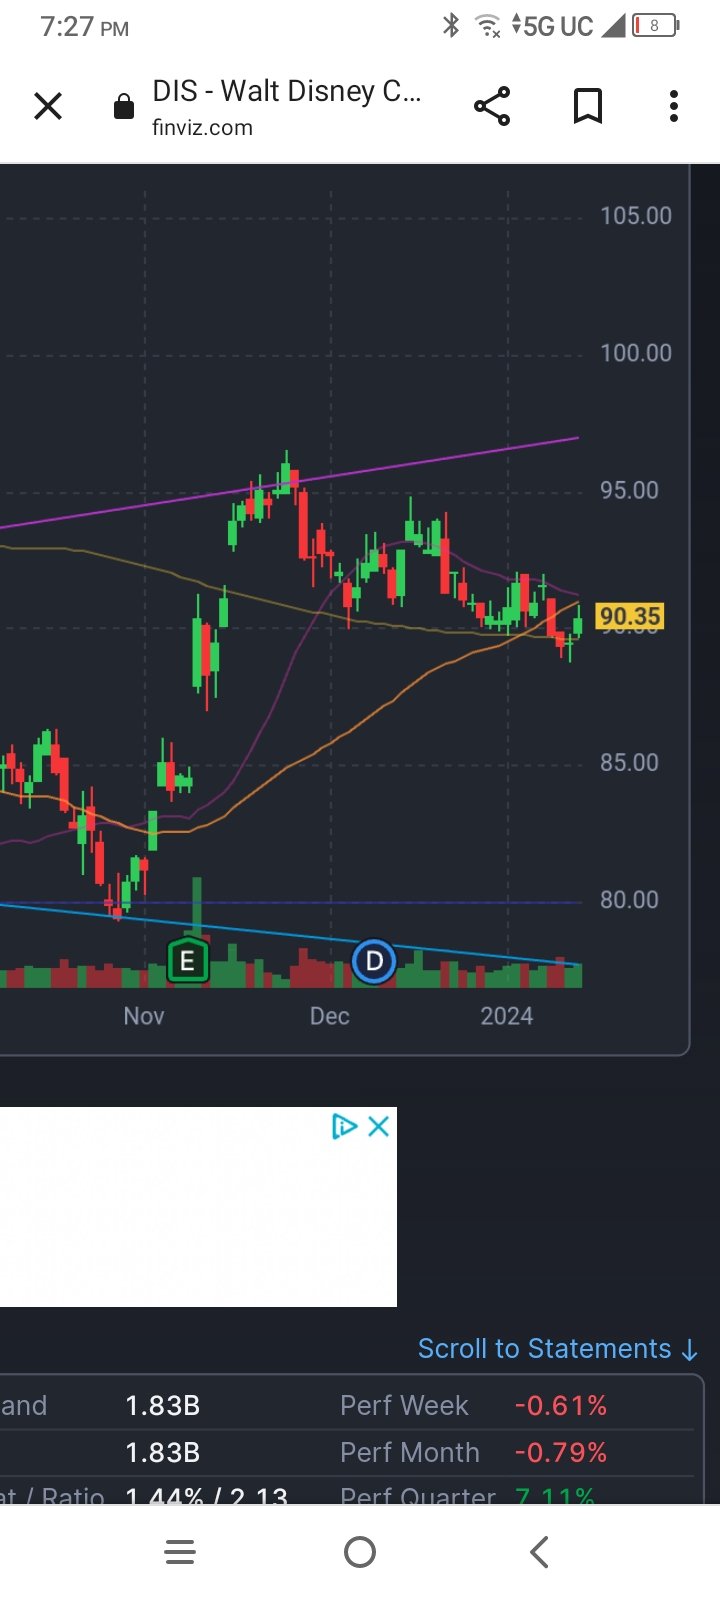Tap the DIS - Walt Disney page title

click(287, 91)
